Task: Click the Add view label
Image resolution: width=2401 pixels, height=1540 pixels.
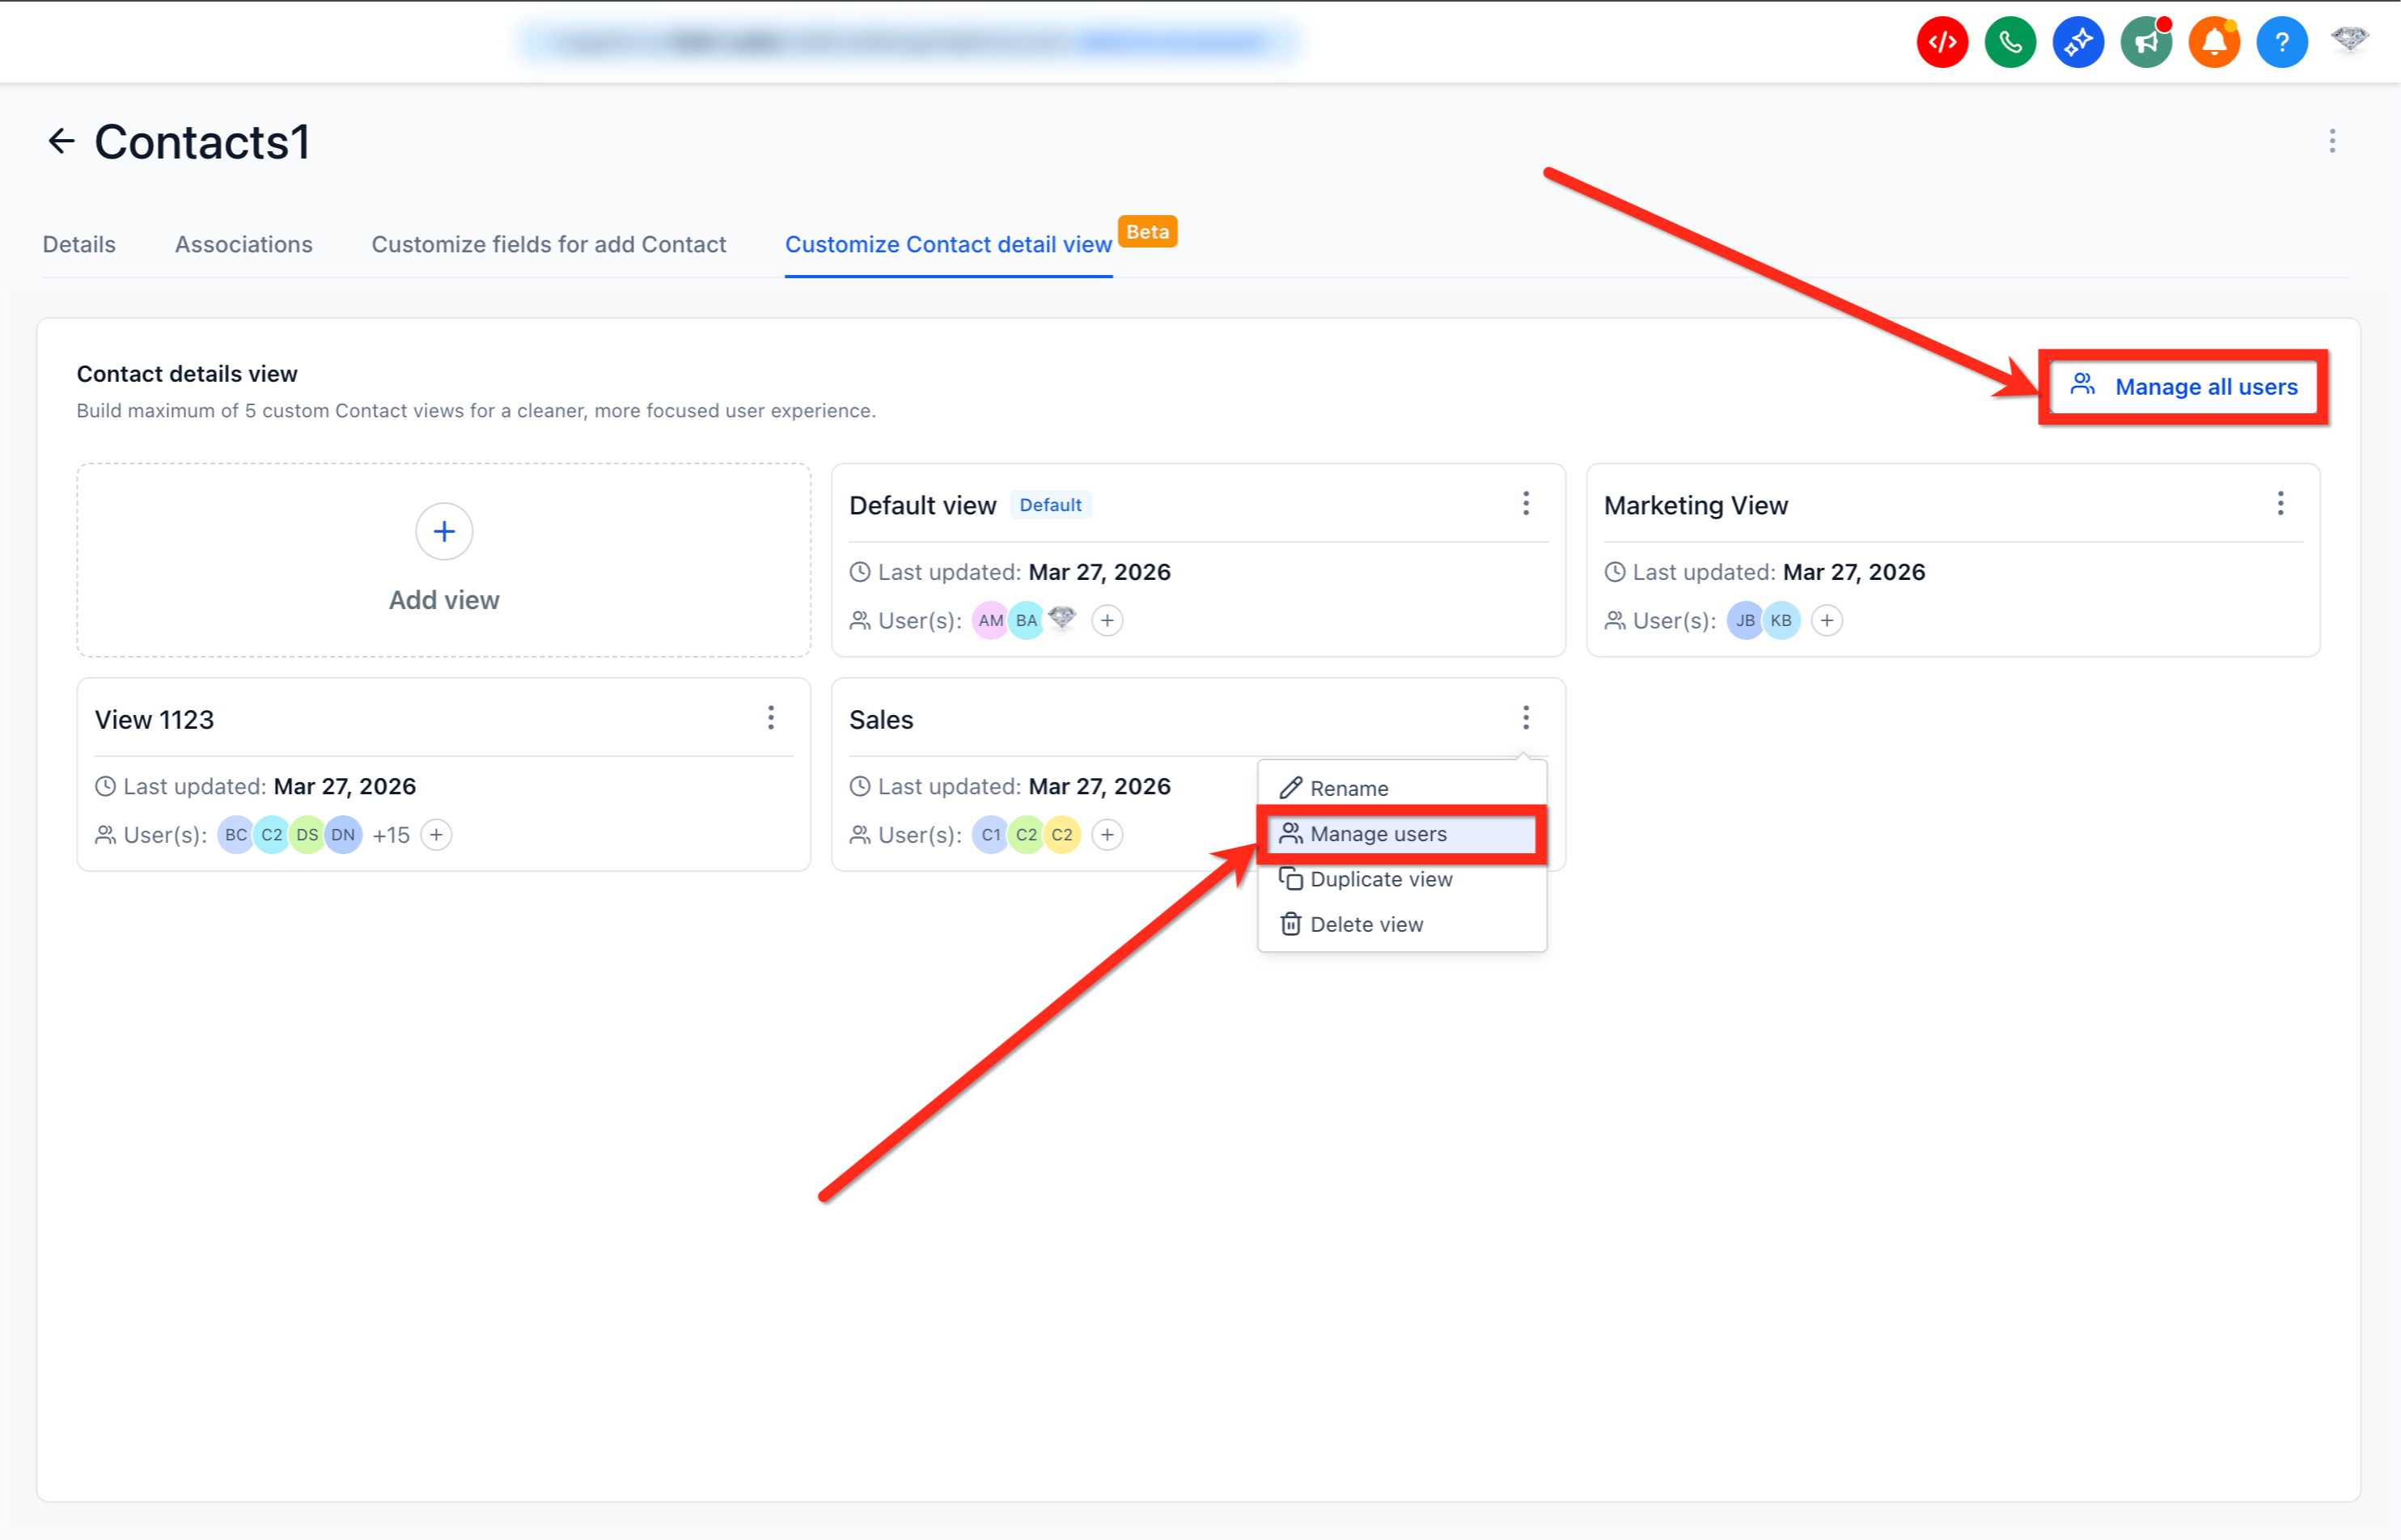Action: pos(444,600)
